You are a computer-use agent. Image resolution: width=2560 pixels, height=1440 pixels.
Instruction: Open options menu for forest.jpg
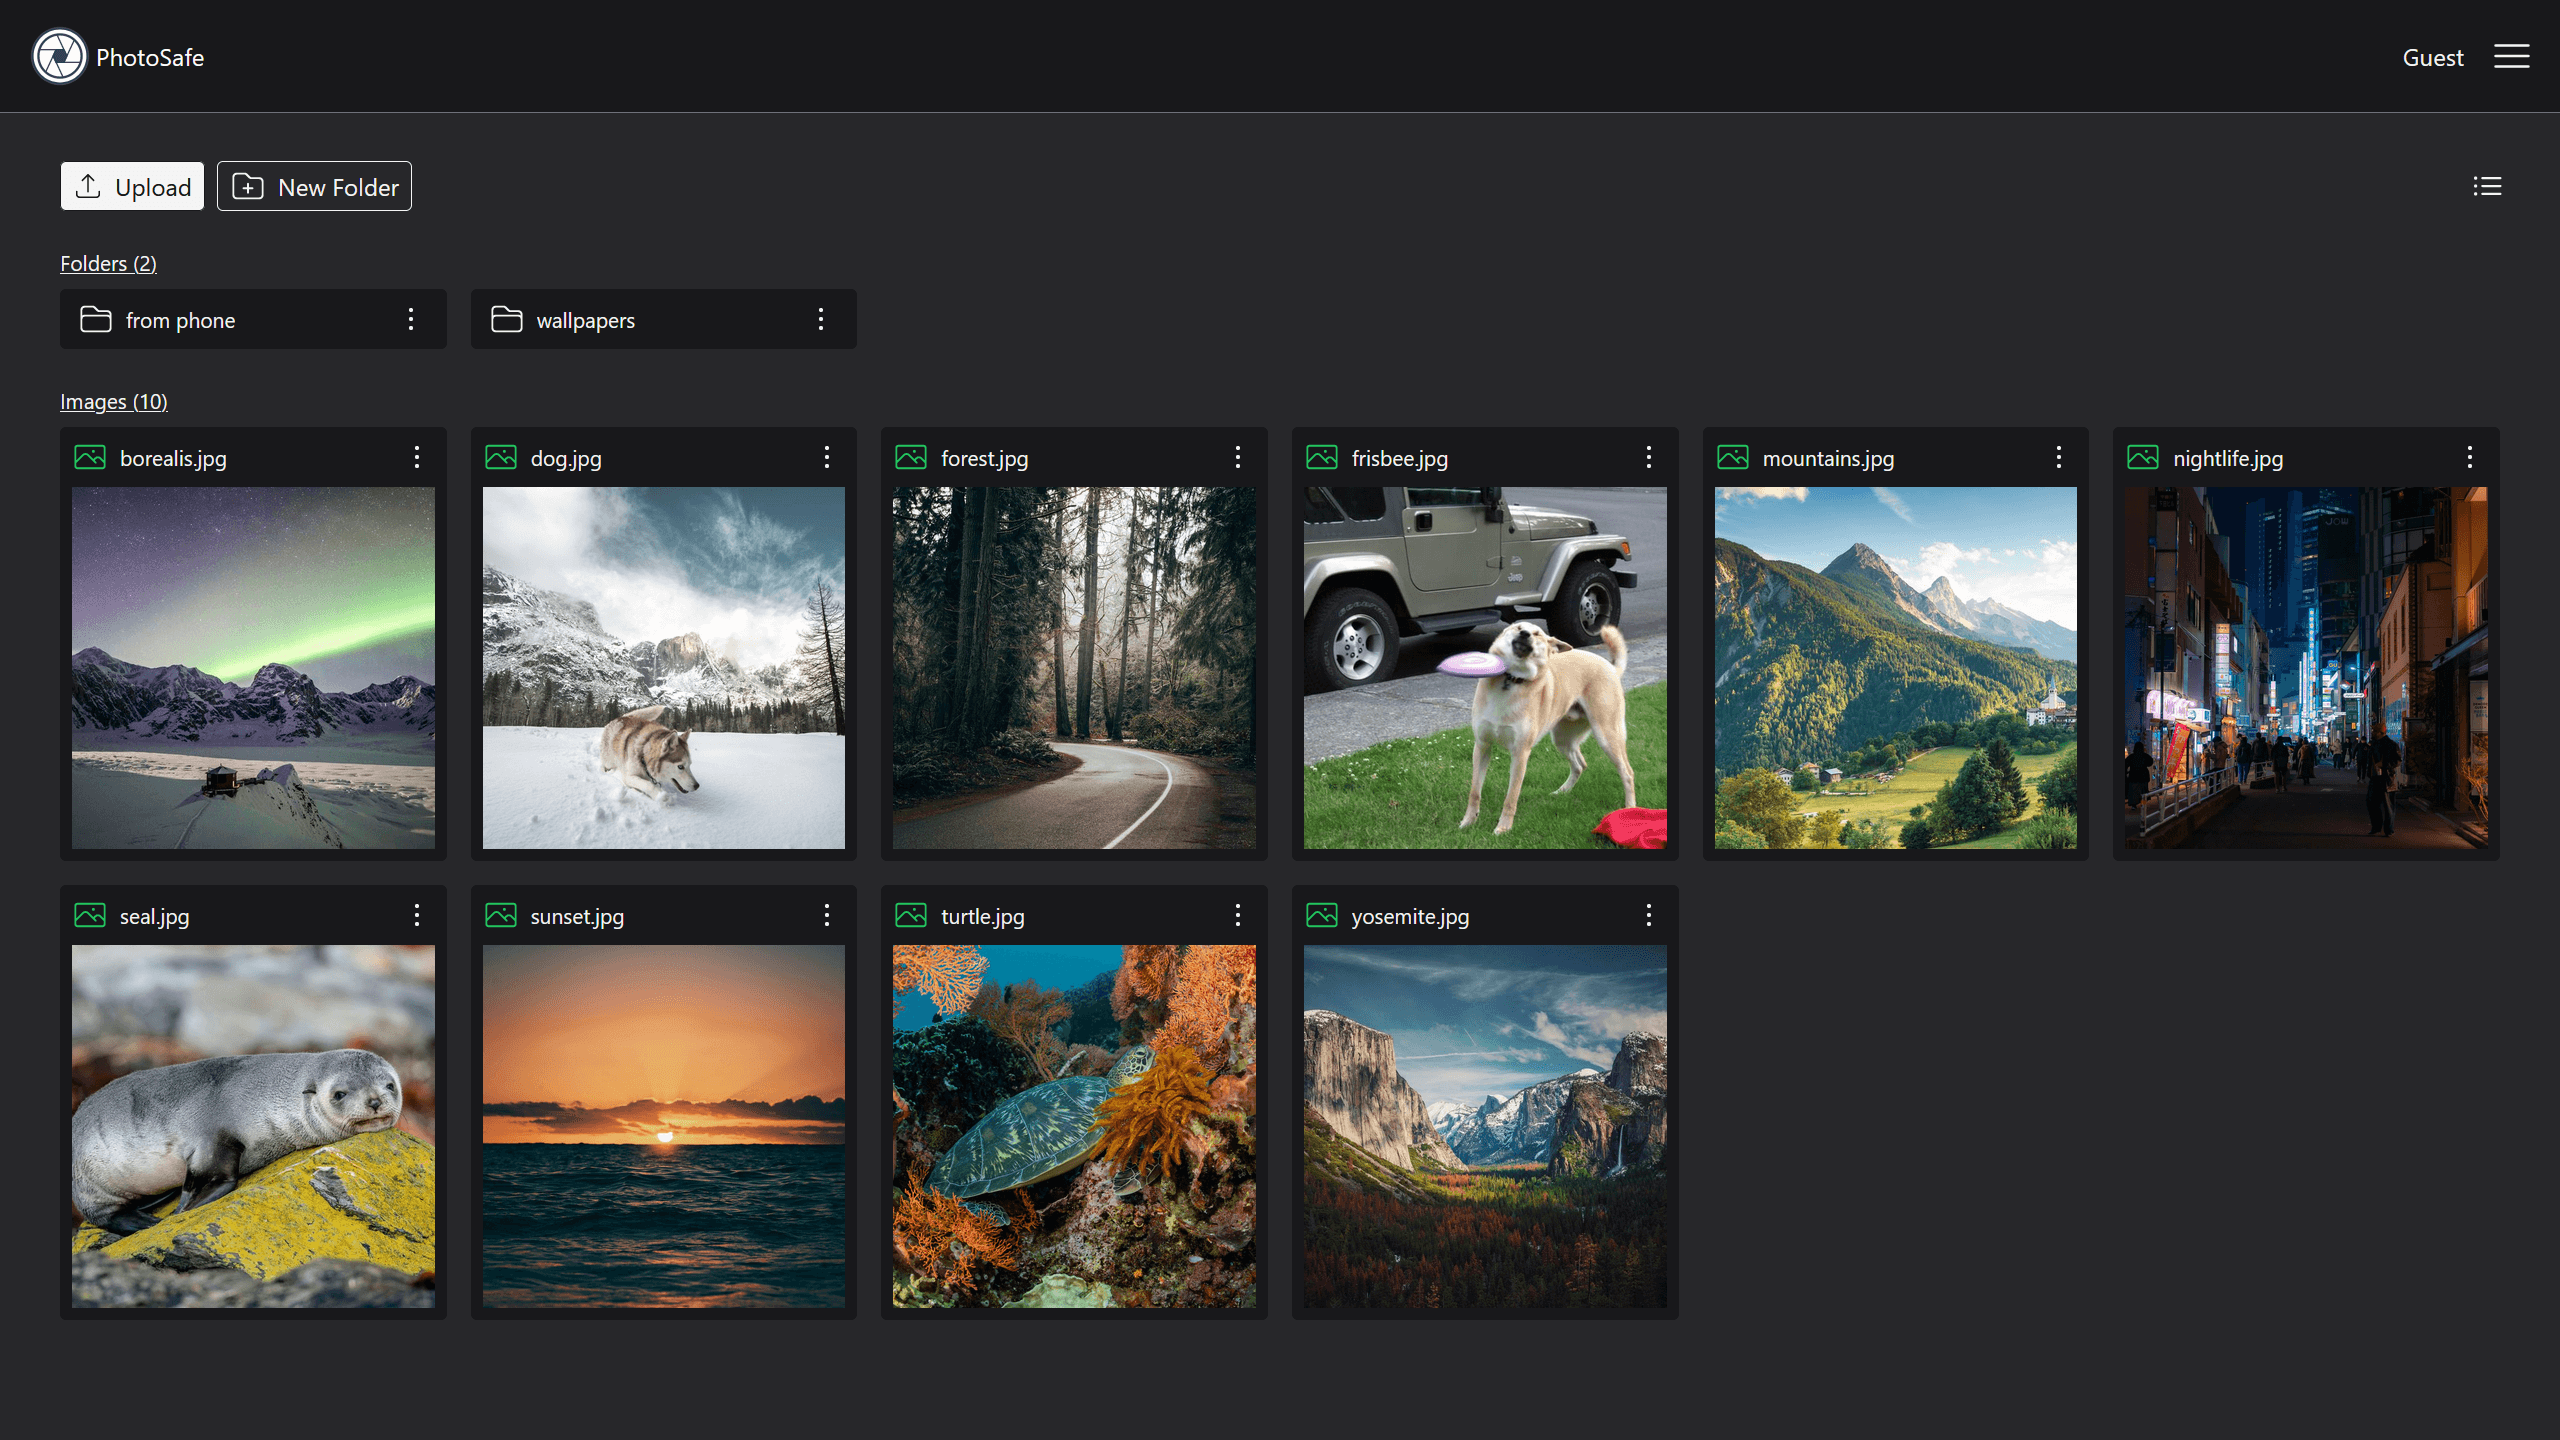(x=1240, y=457)
